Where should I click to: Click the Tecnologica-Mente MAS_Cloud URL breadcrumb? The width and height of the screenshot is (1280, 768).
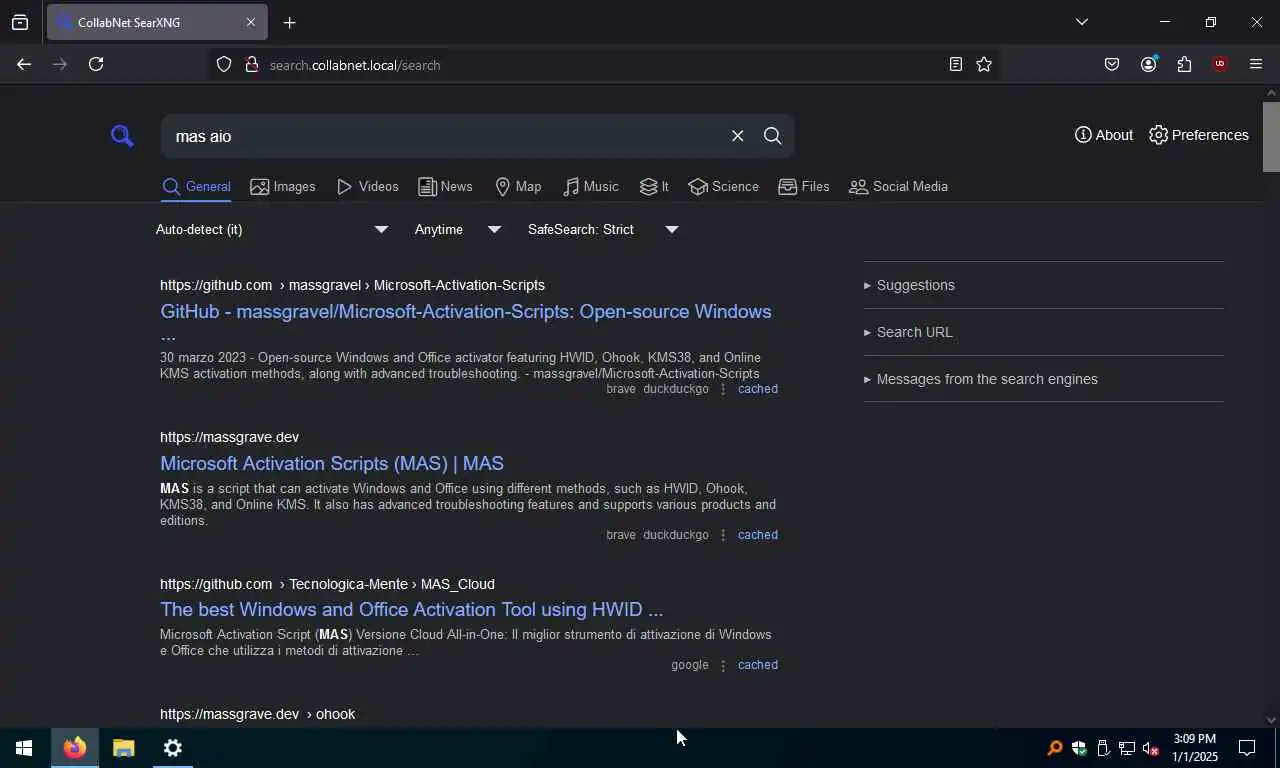[327, 584]
